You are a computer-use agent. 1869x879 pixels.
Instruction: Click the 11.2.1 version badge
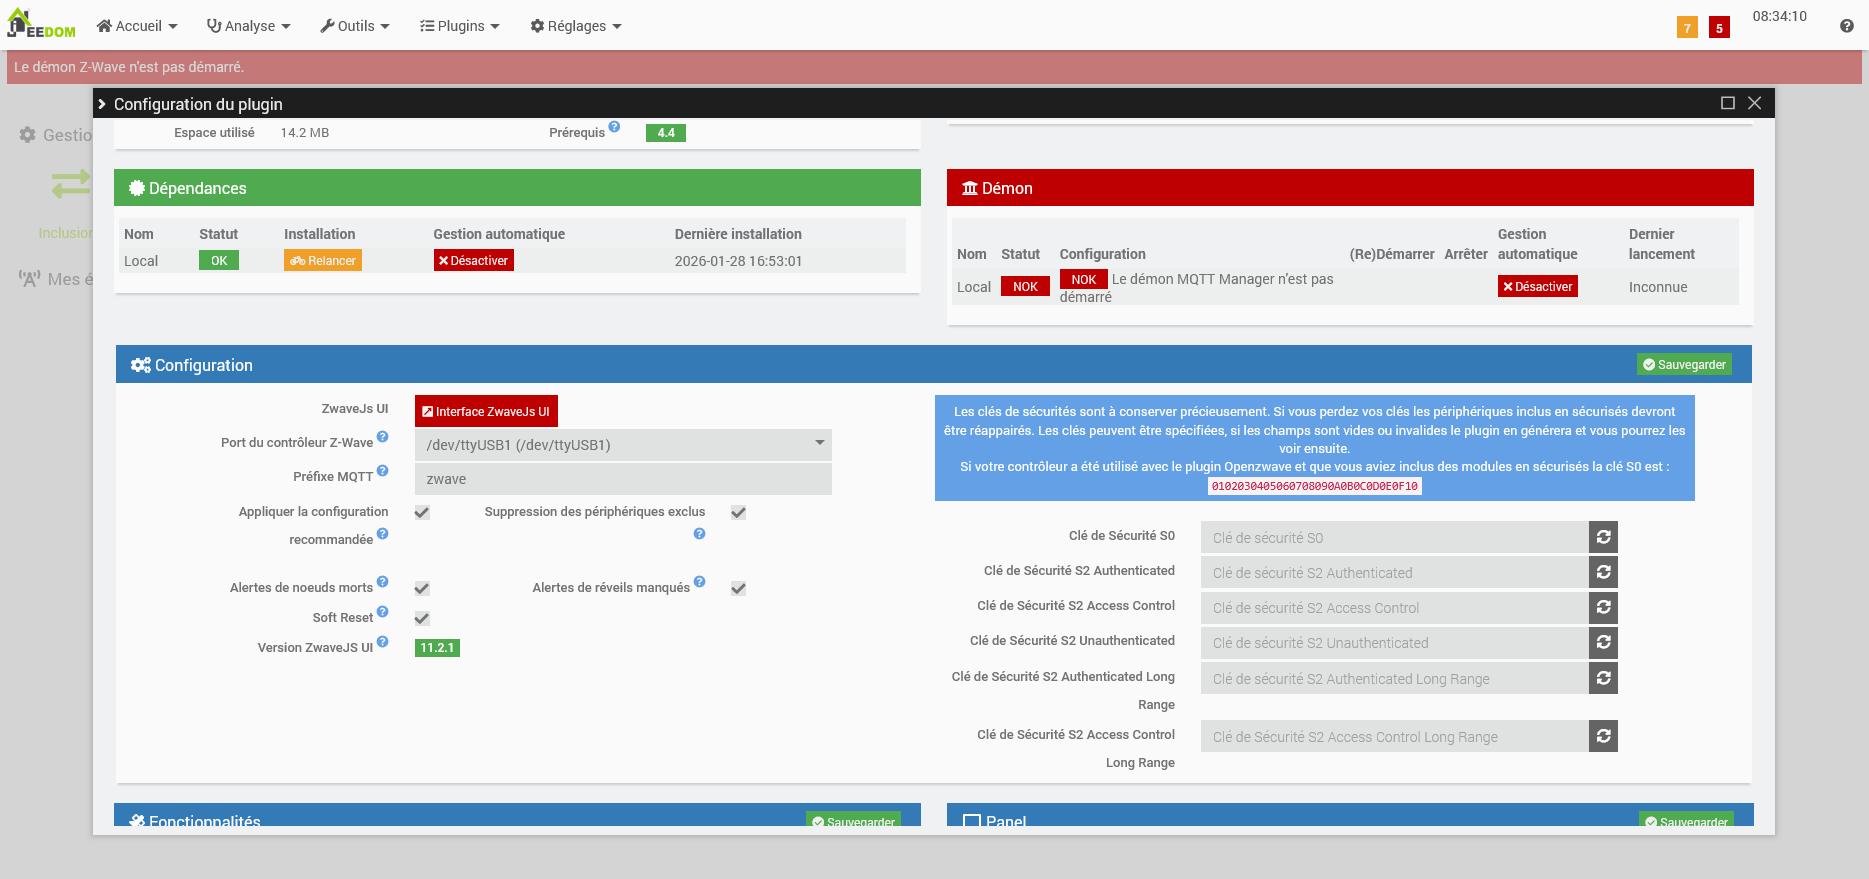[x=437, y=647]
